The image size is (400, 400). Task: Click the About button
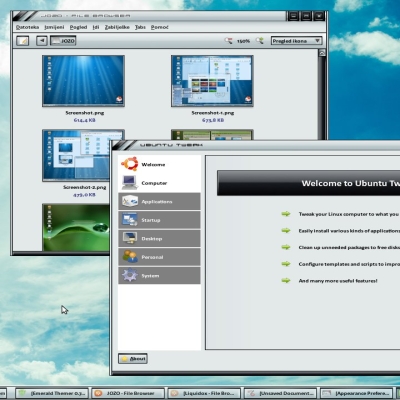click(x=133, y=359)
